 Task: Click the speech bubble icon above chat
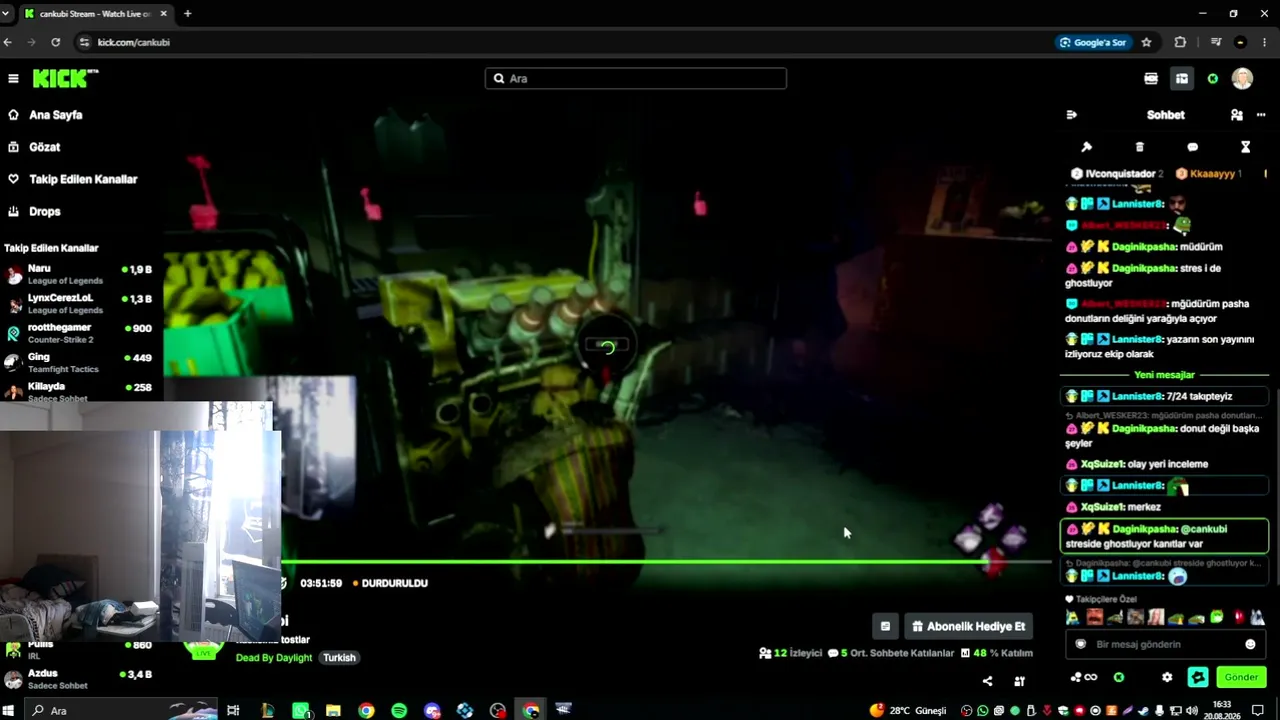(x=1192, y=147)
